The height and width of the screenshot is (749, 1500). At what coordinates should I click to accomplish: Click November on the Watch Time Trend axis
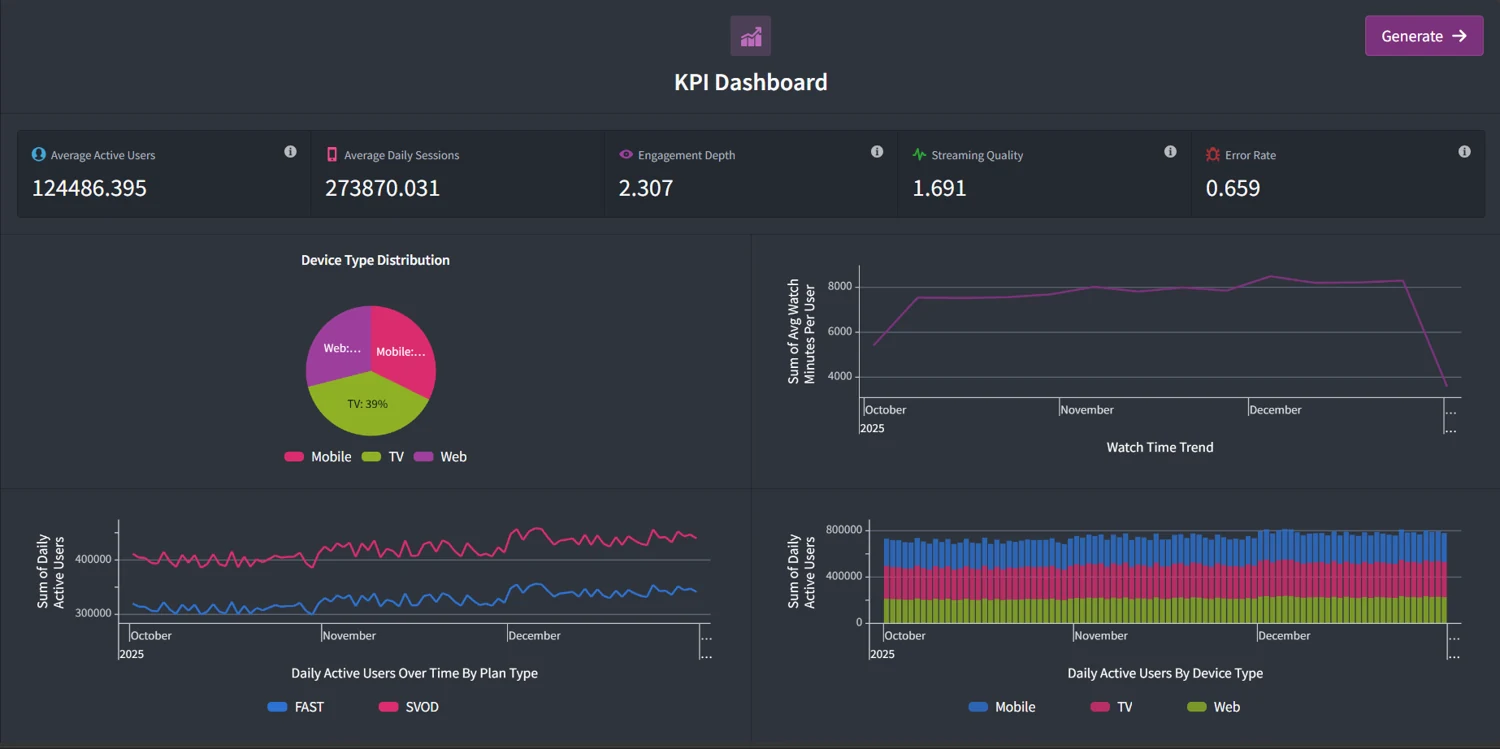coord(1087,410)
